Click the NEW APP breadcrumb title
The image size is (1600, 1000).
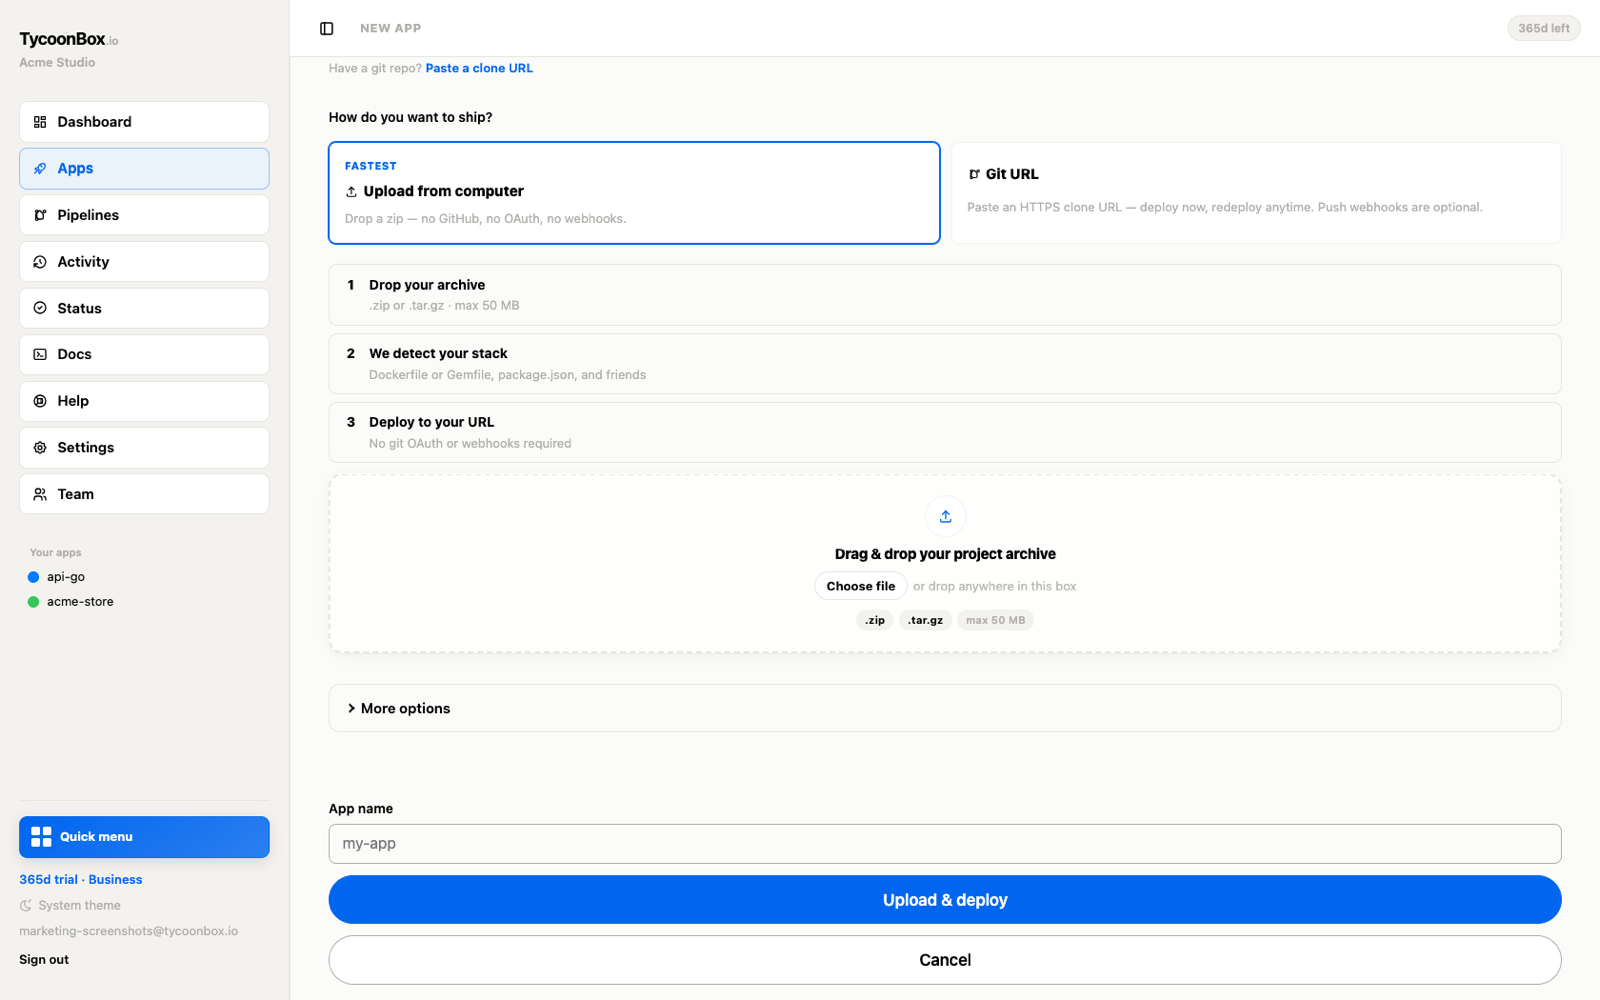click(x=391, y=28)
